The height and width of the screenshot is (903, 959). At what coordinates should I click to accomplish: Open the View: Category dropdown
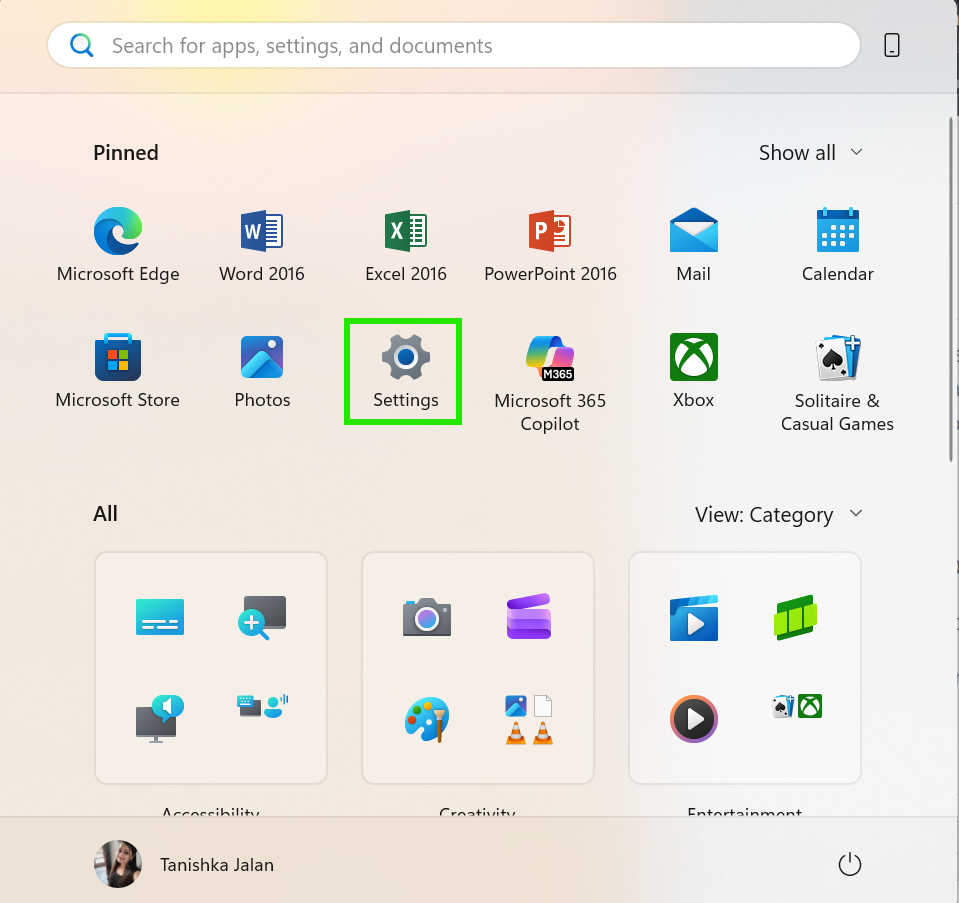point(779,515)
